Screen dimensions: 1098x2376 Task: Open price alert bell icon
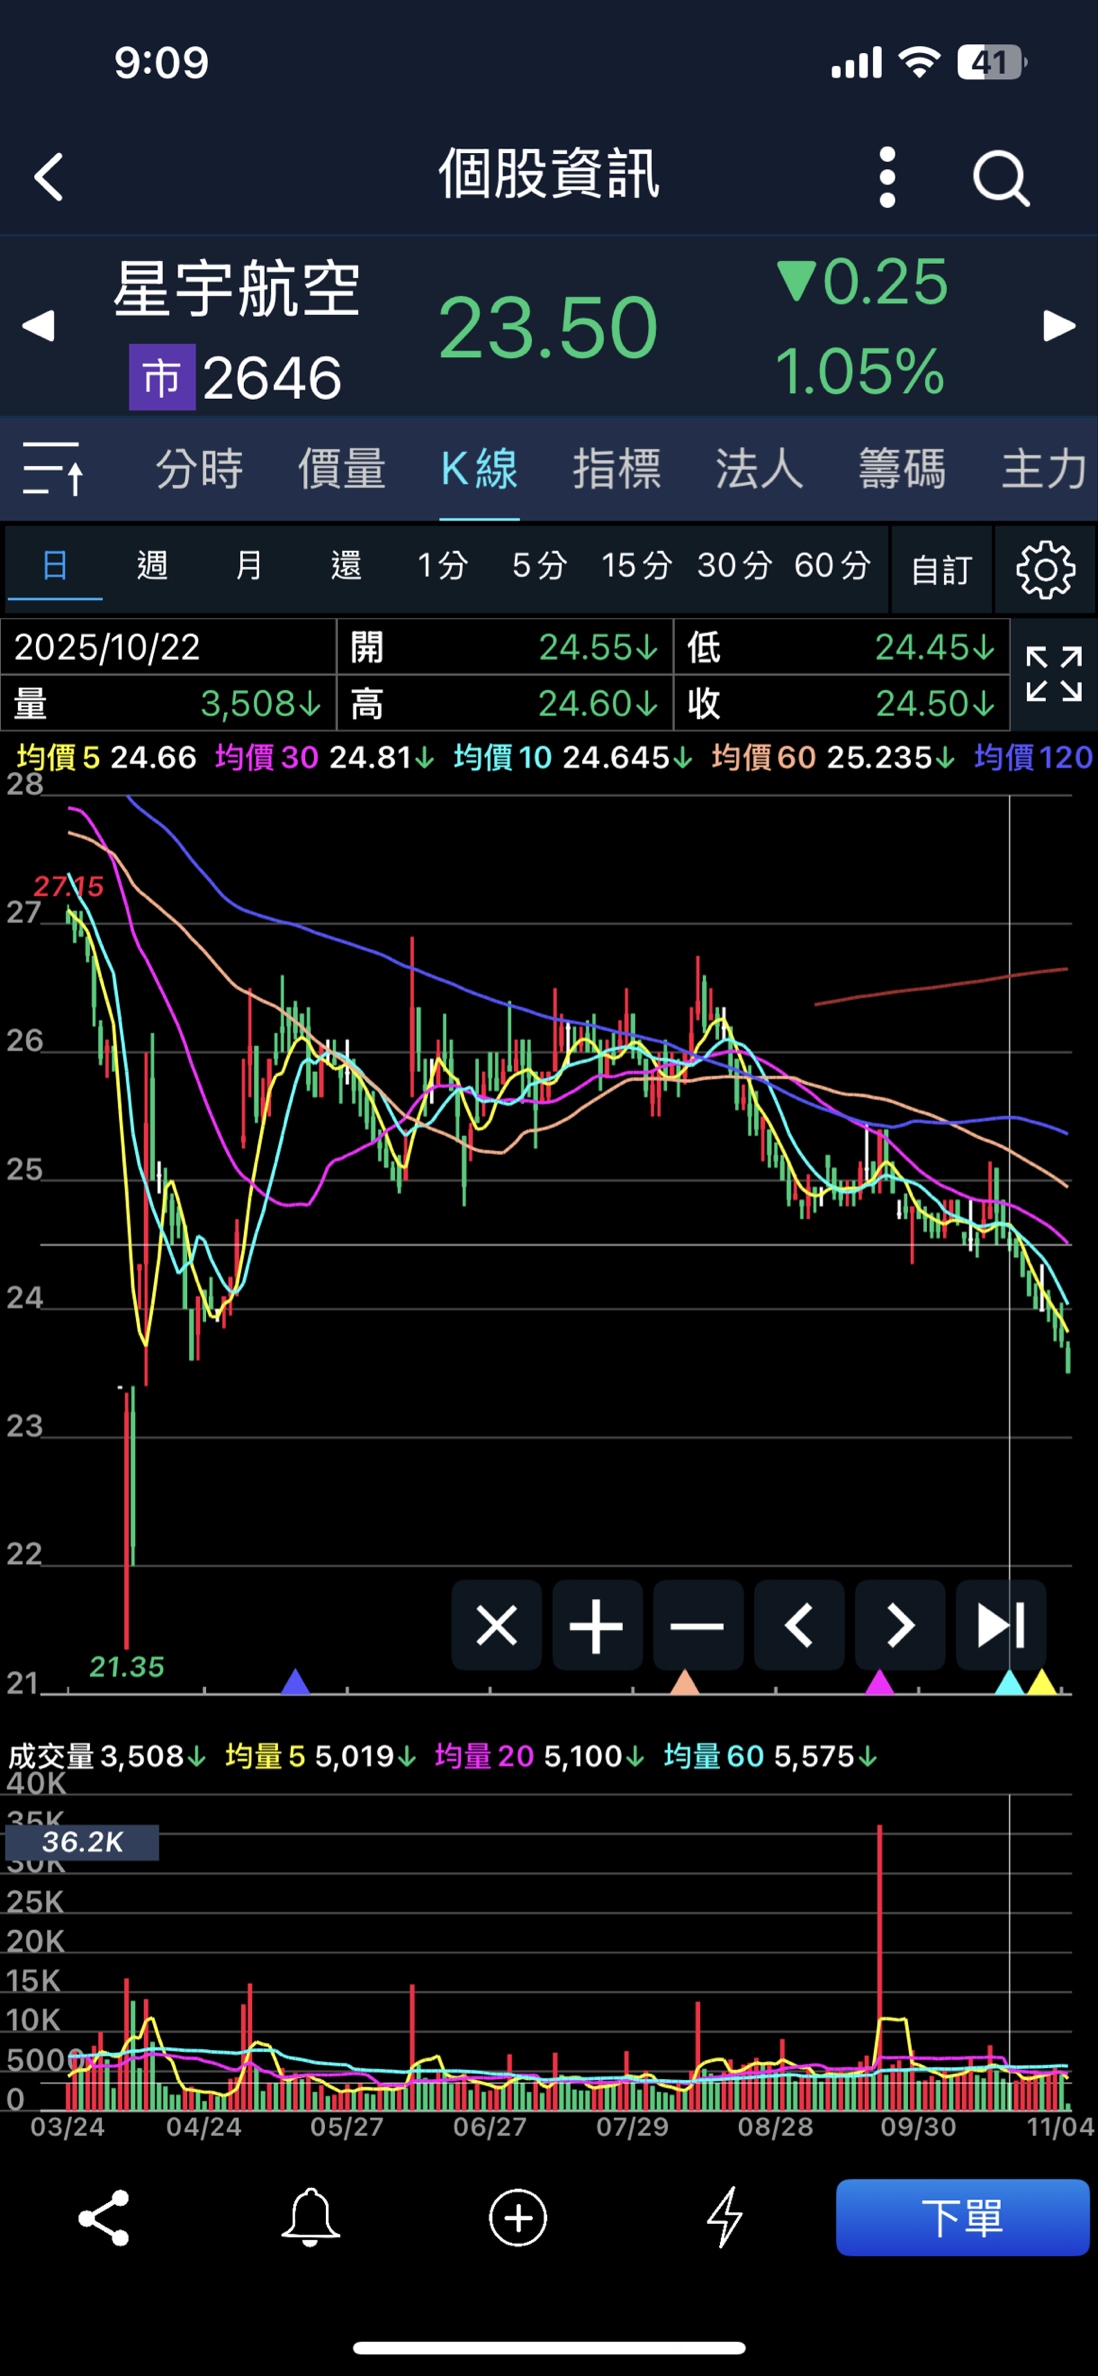click(310, 2217)
